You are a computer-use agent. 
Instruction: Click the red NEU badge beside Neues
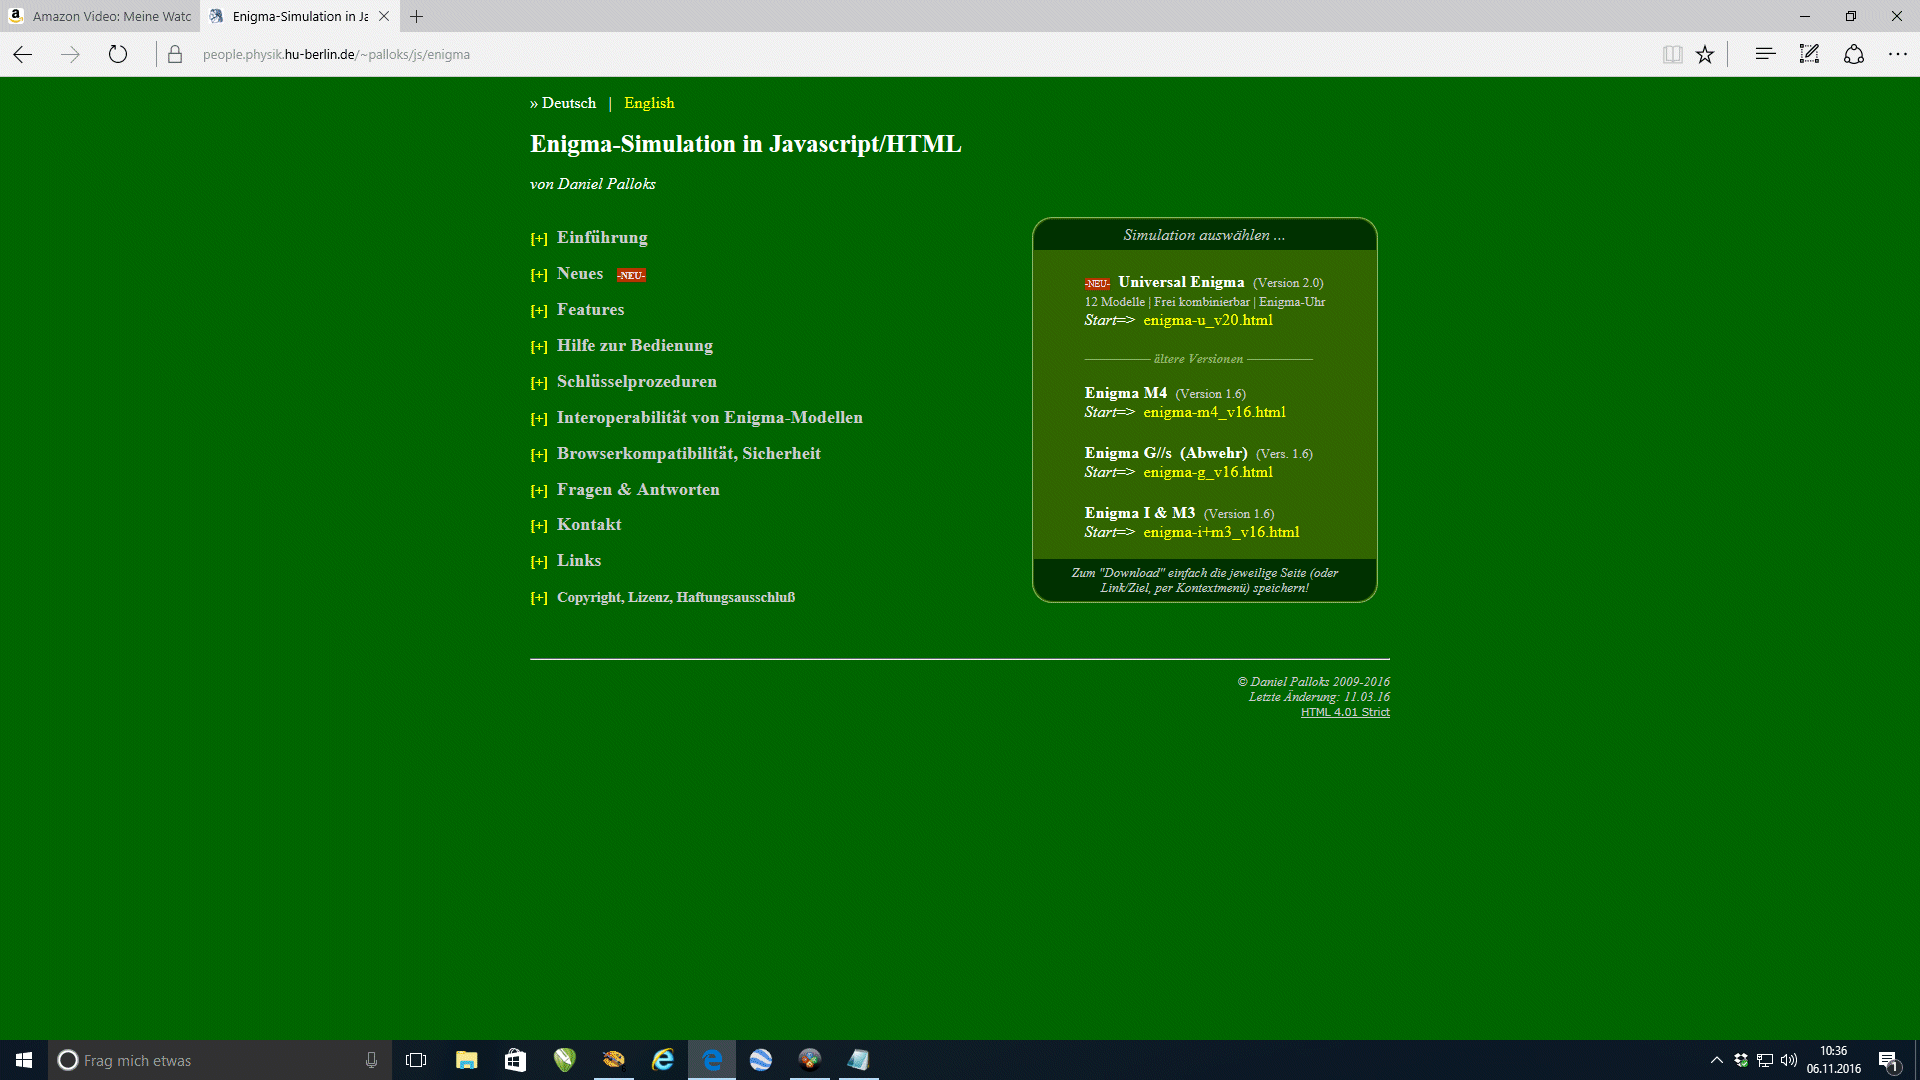coord(631,275)
